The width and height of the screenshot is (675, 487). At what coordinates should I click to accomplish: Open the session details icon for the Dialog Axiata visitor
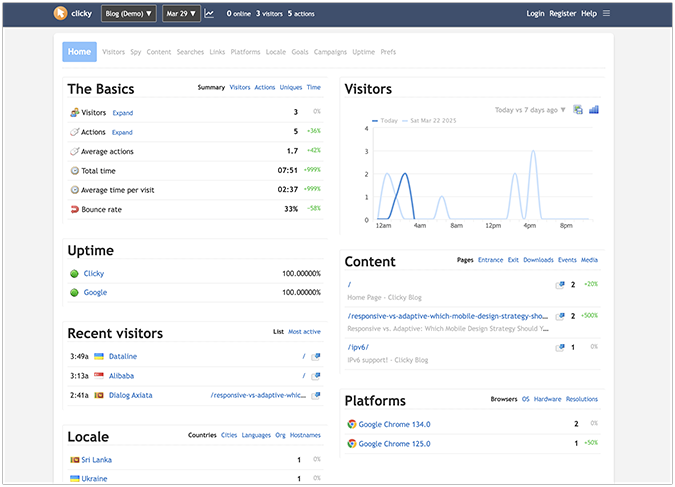316,395
